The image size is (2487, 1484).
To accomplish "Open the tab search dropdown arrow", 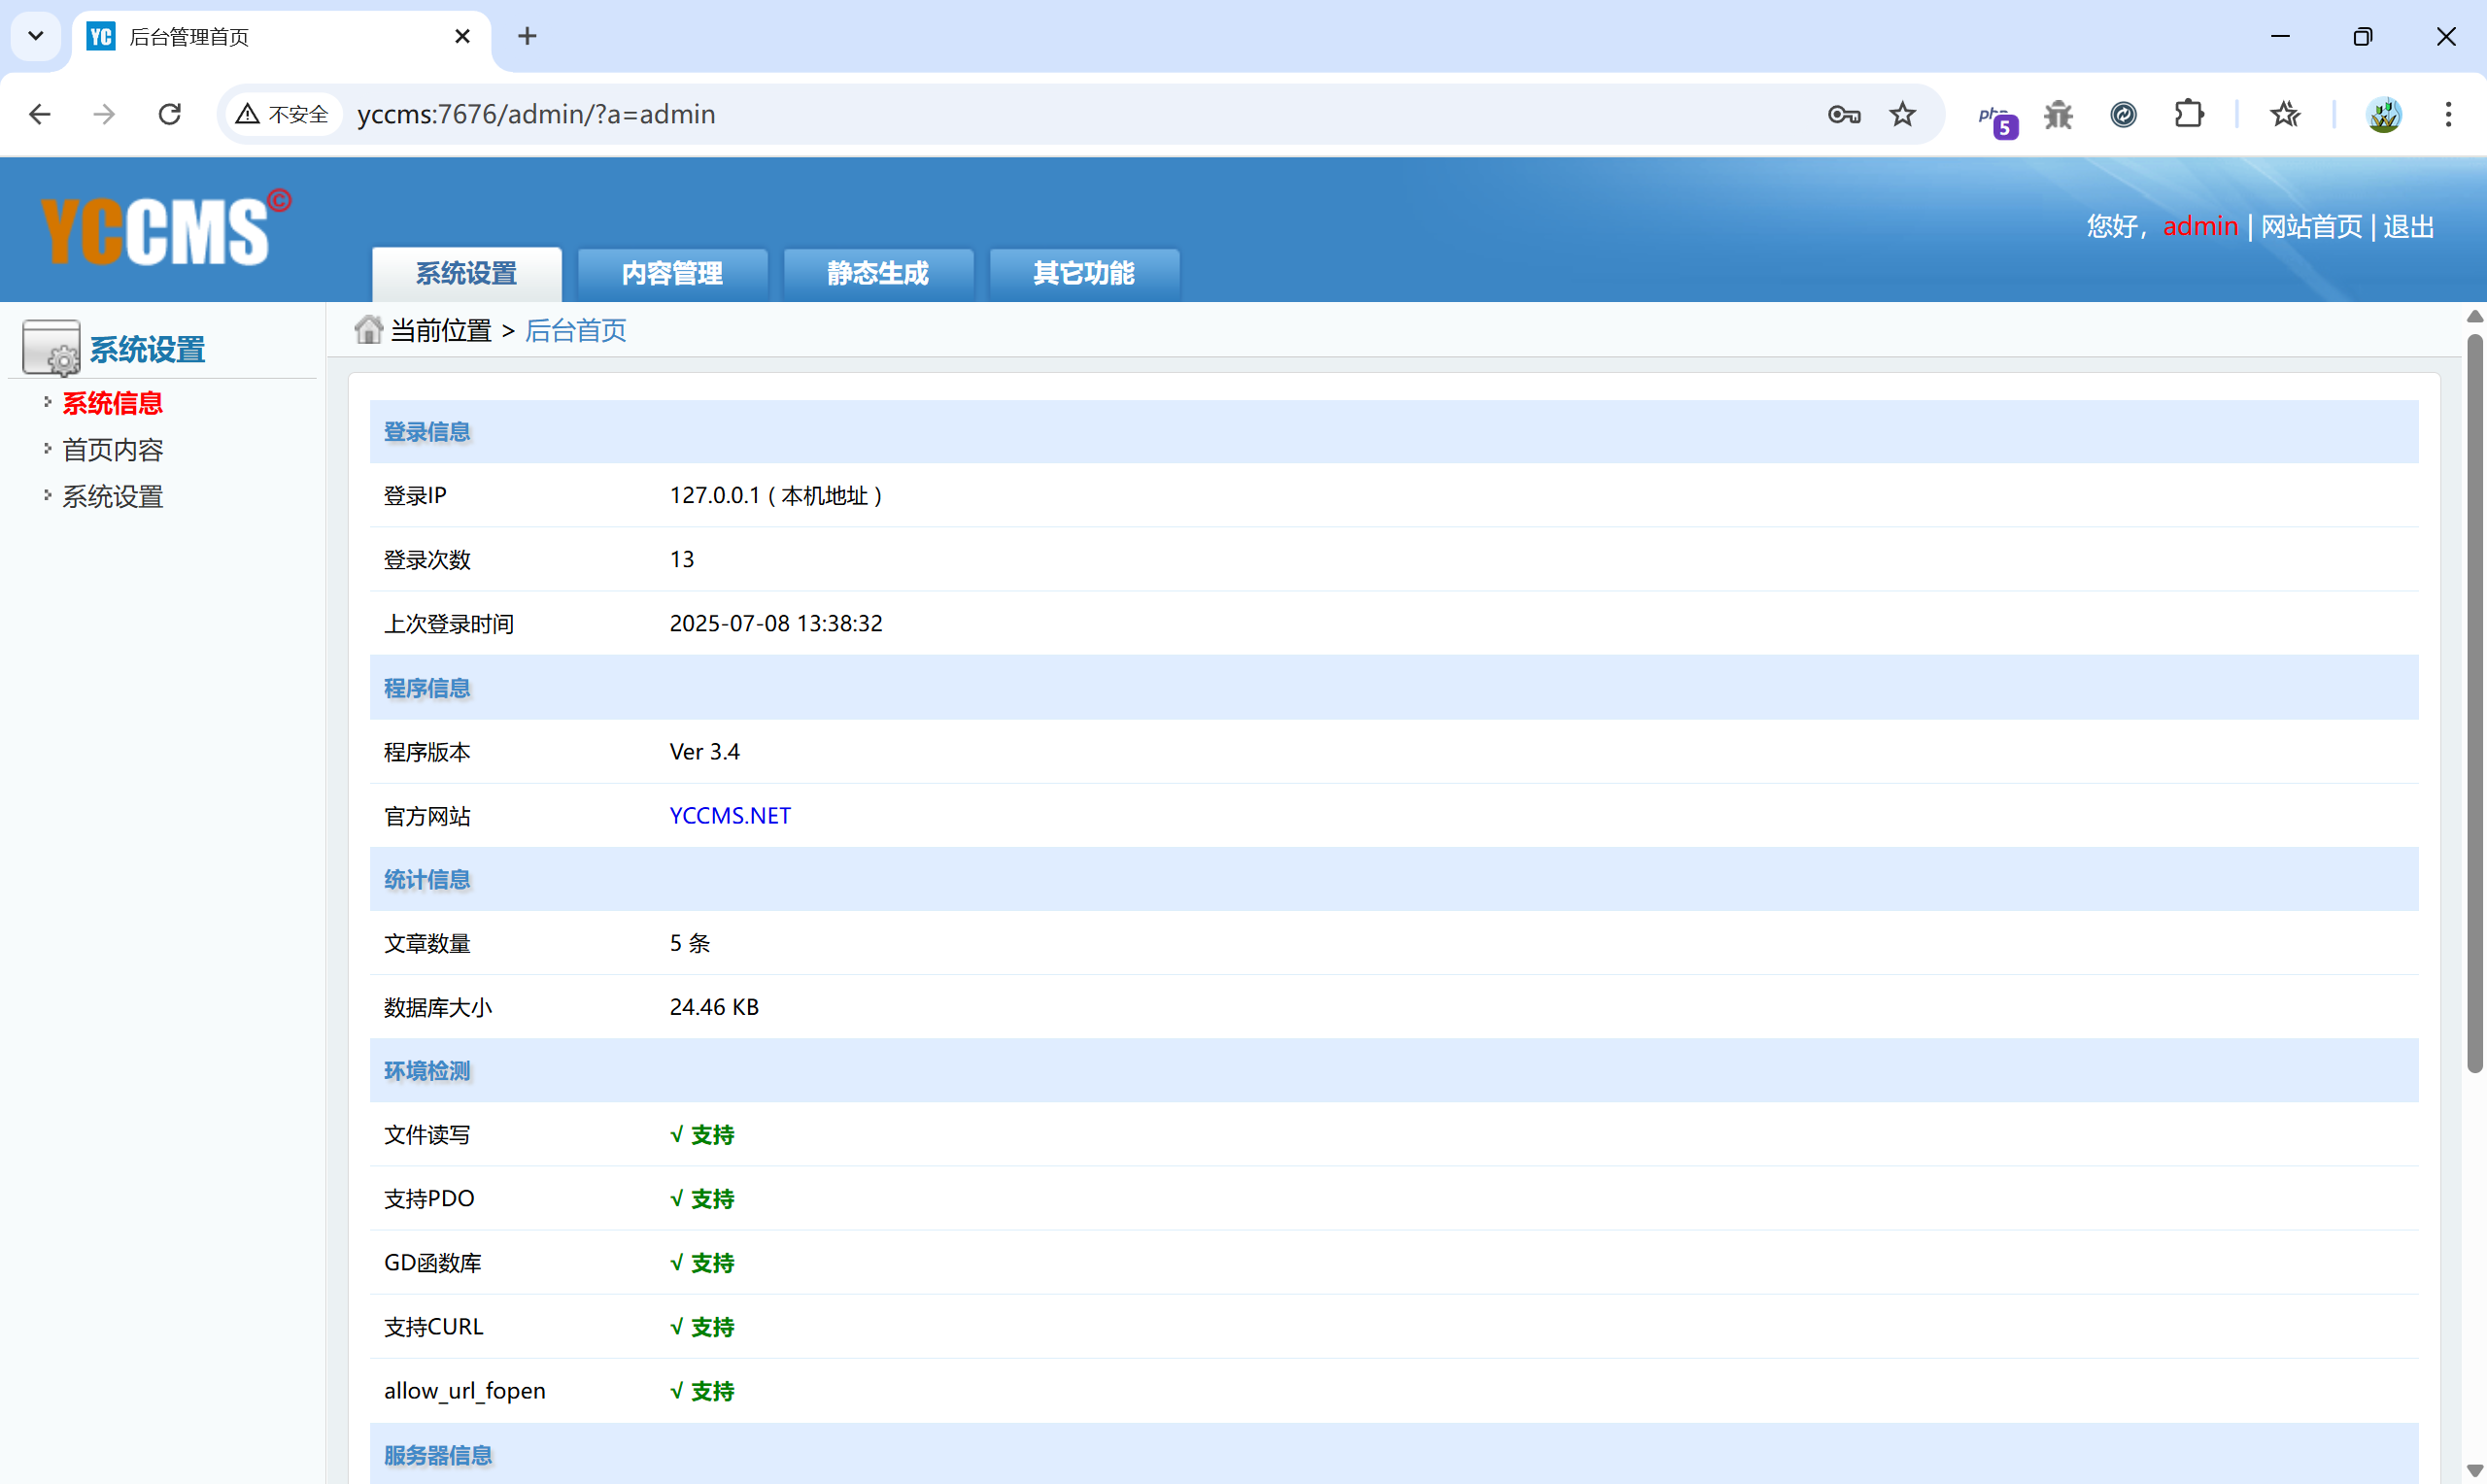I will (36, 37).
